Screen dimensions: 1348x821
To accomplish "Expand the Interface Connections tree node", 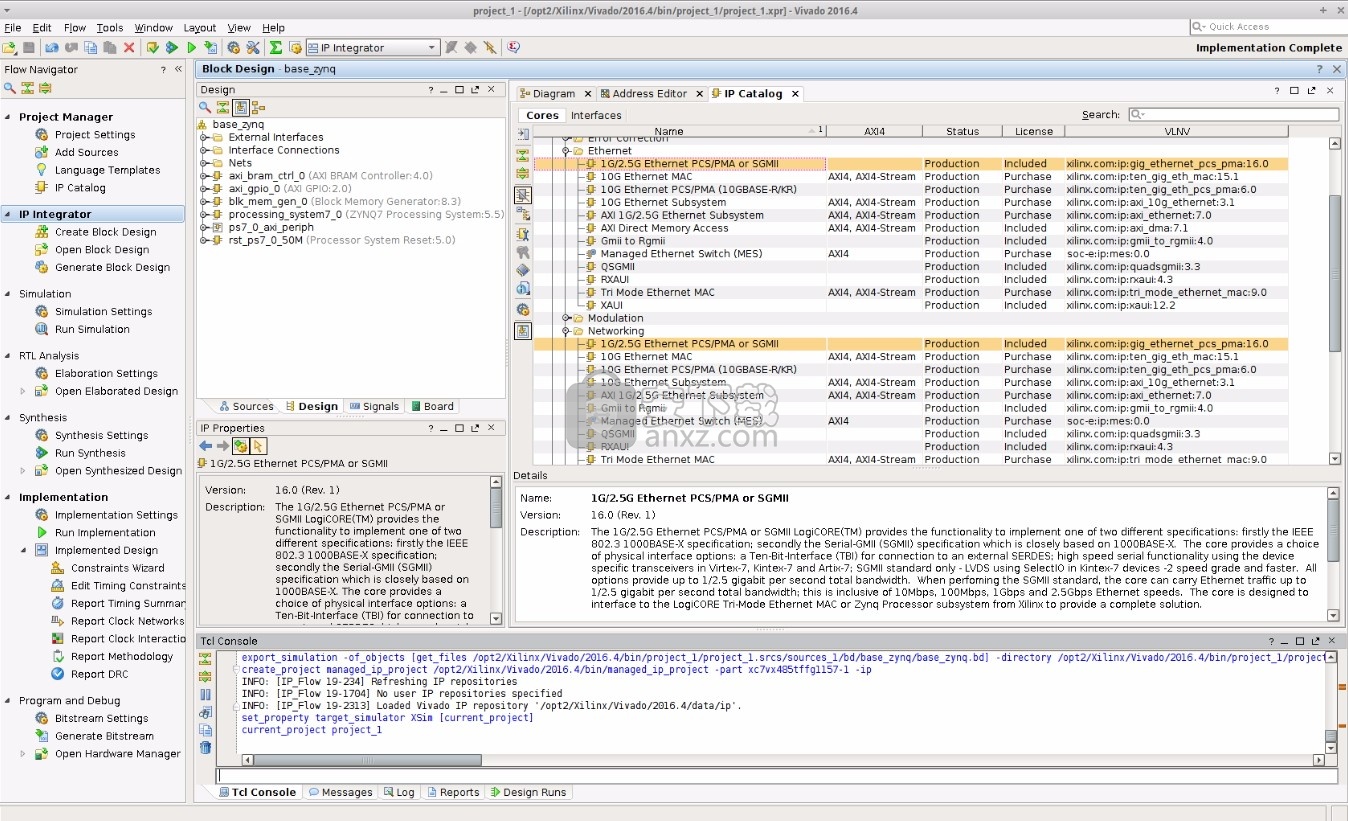I will tap(204, 150).
